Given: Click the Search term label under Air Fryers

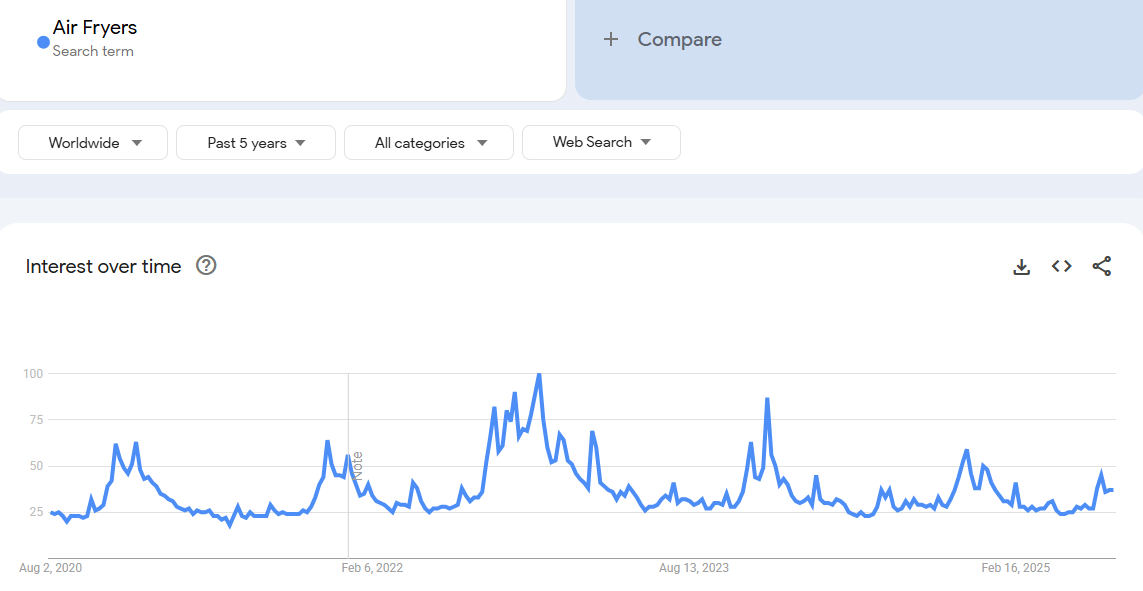Looking at the screenshot, I should point(93,51).
